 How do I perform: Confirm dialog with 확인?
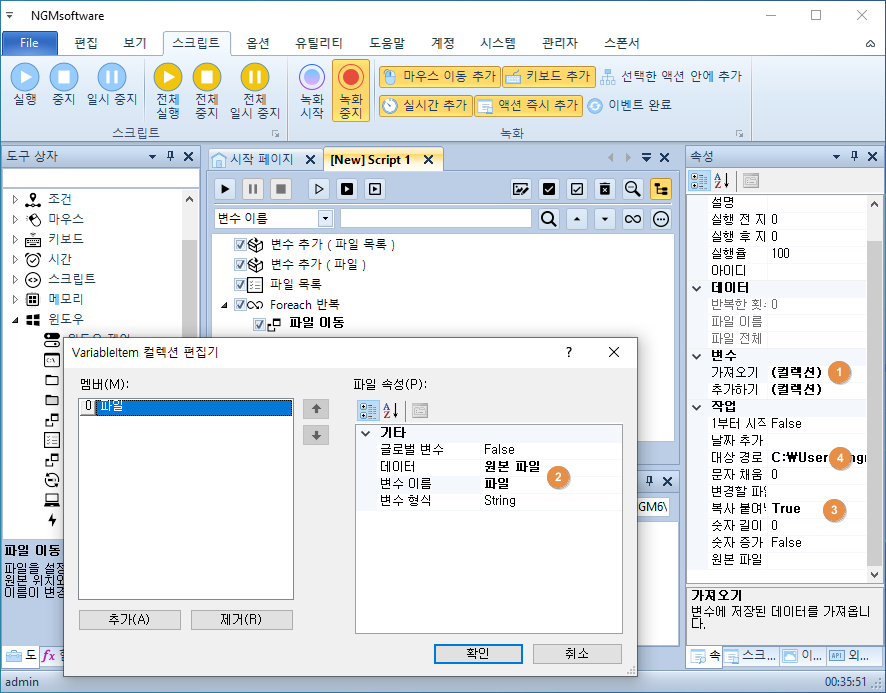[x=478, y=653]
